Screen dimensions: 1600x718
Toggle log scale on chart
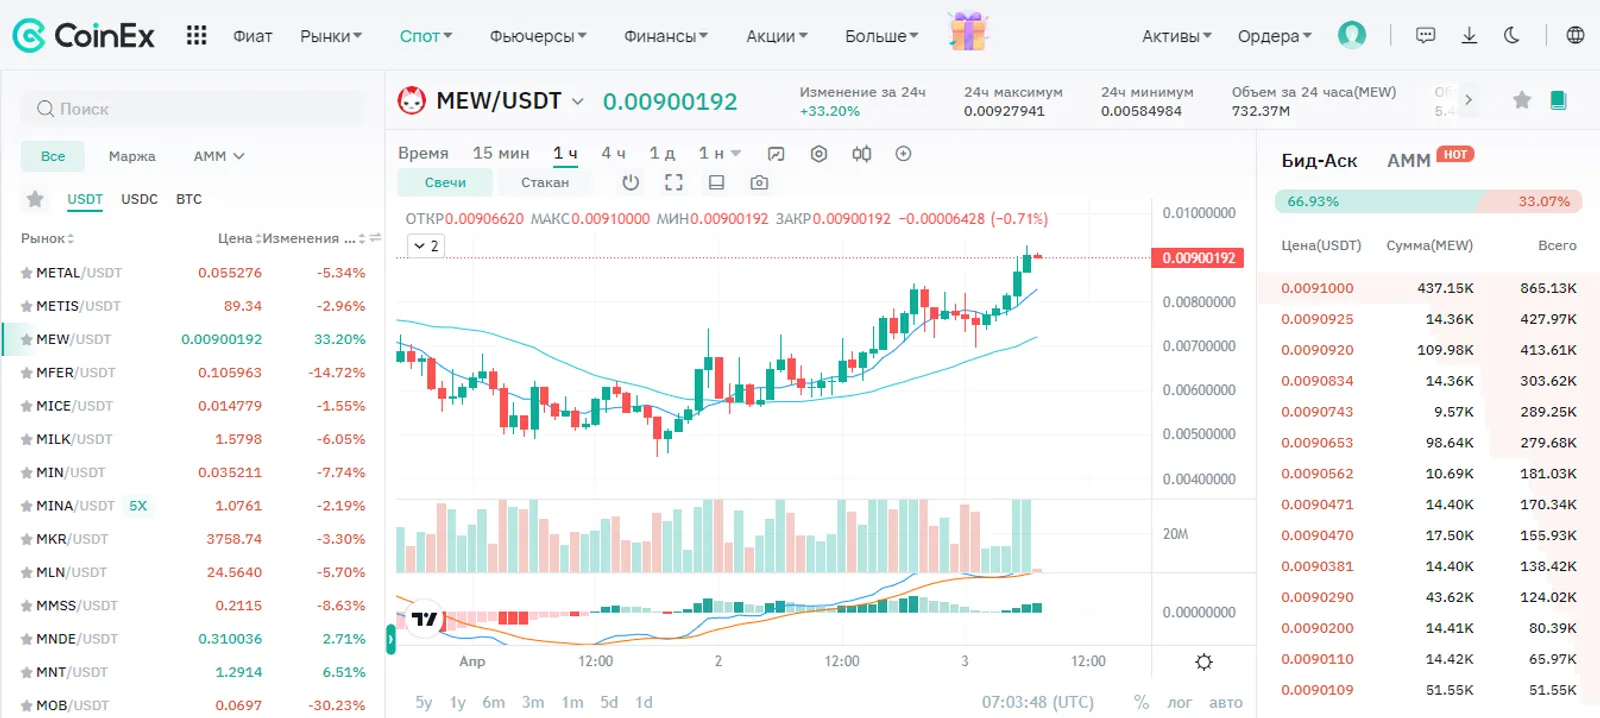coord(1180,702)
